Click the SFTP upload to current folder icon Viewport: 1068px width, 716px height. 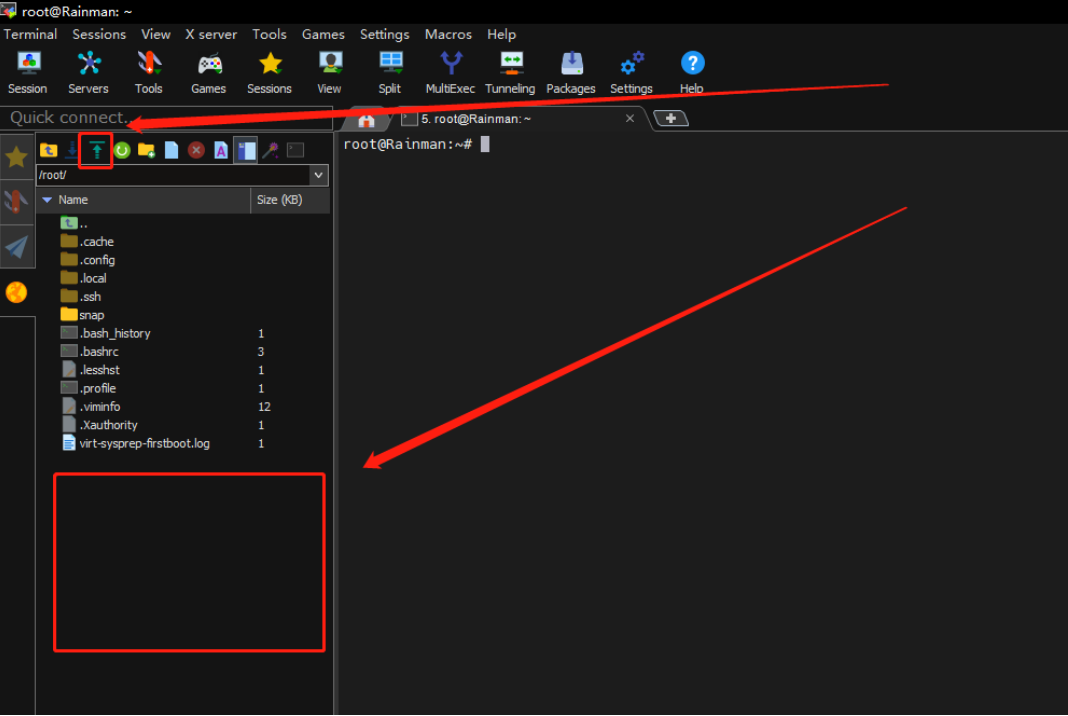pyautogui.click(x=96, y=150)
